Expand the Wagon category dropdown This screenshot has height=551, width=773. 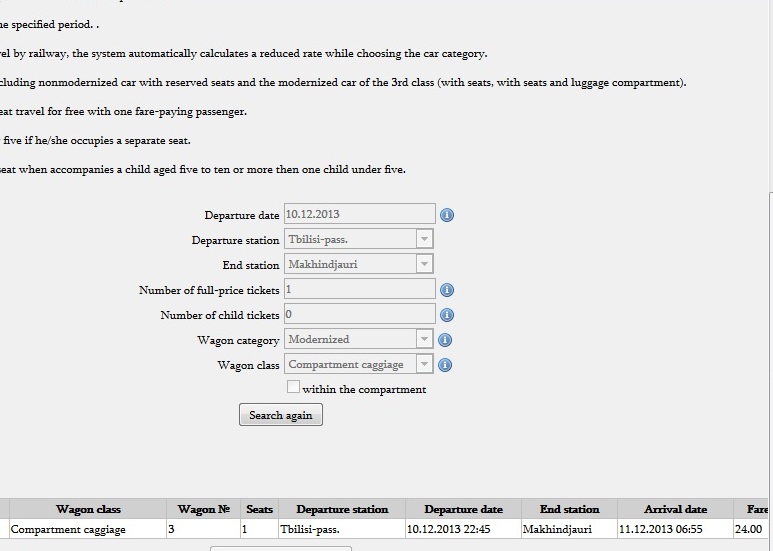(x=359, y=339)
